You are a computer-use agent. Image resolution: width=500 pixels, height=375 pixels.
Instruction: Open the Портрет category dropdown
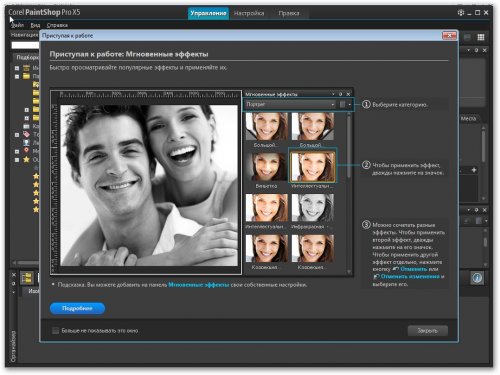(290, 104)
